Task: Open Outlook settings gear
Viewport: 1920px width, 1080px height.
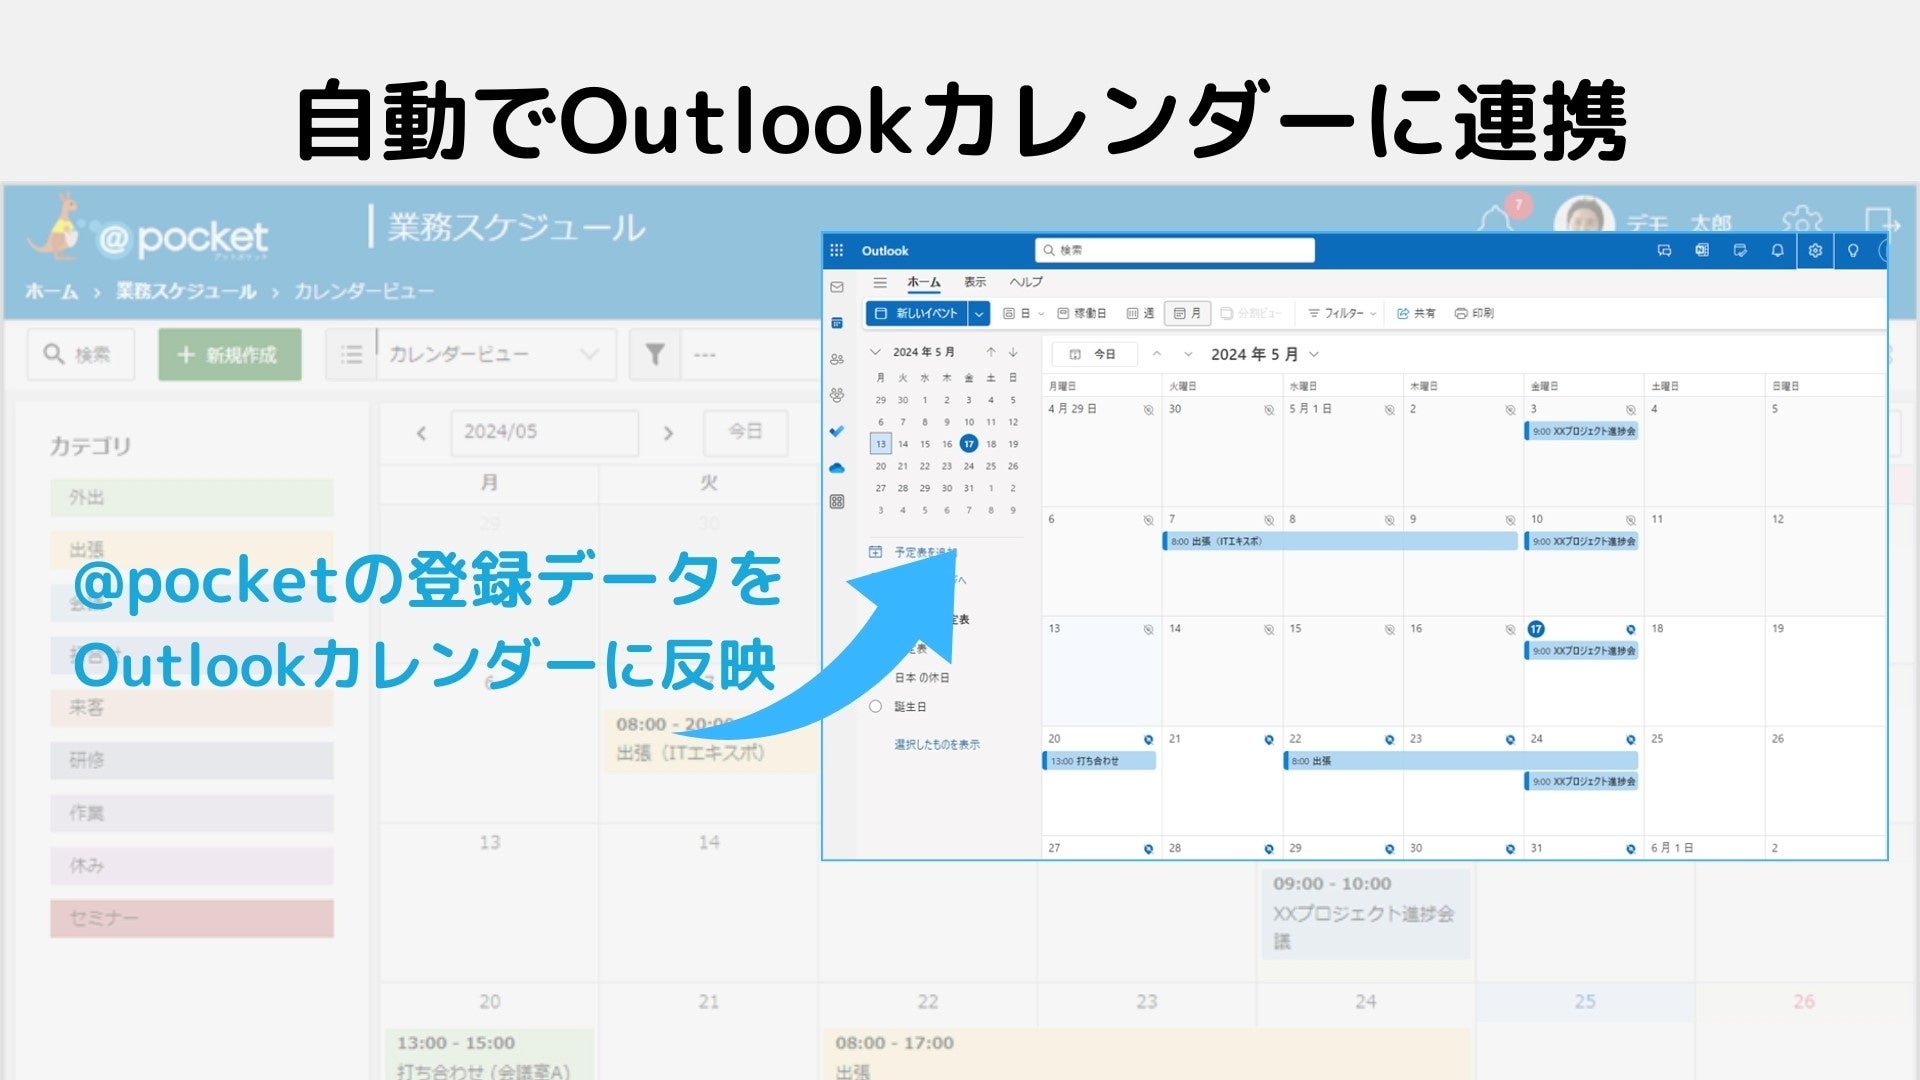Action: [1815, 251]
